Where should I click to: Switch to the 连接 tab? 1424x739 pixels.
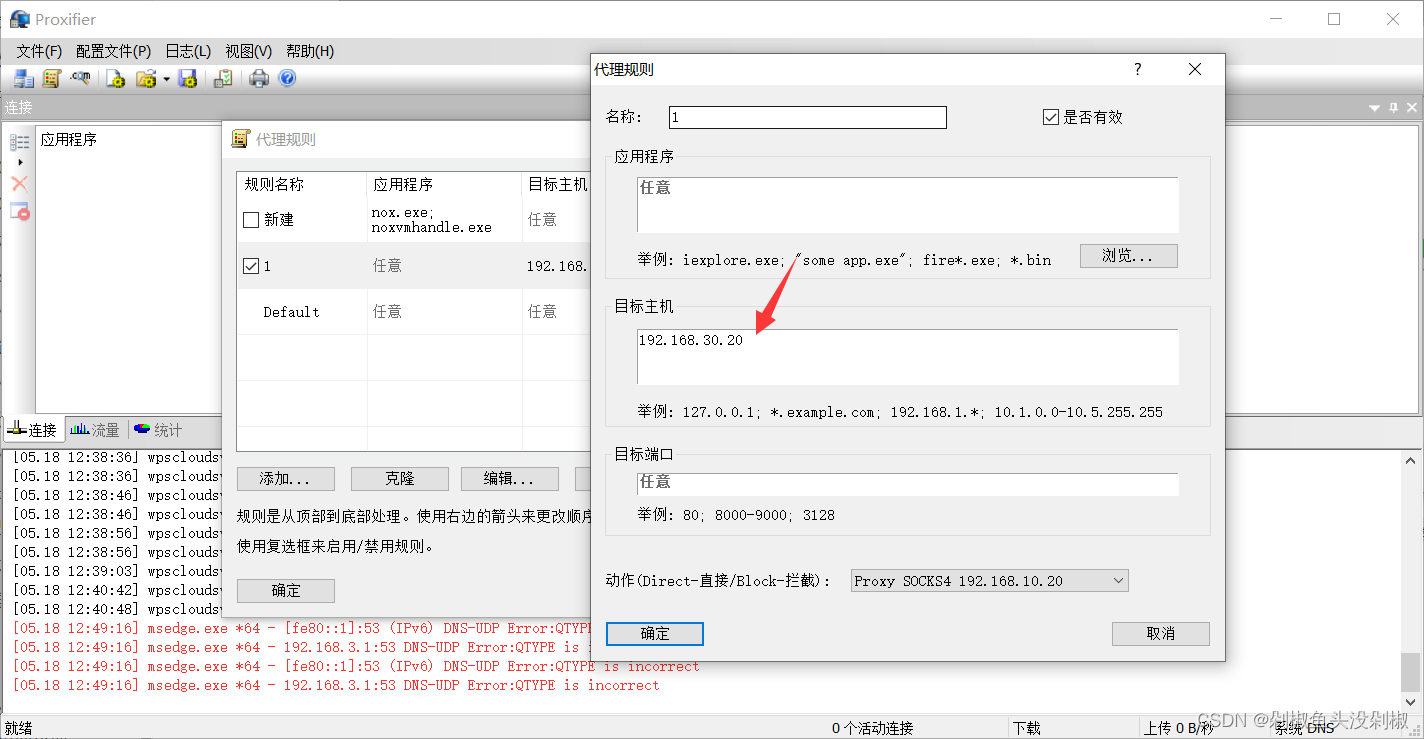33,430
